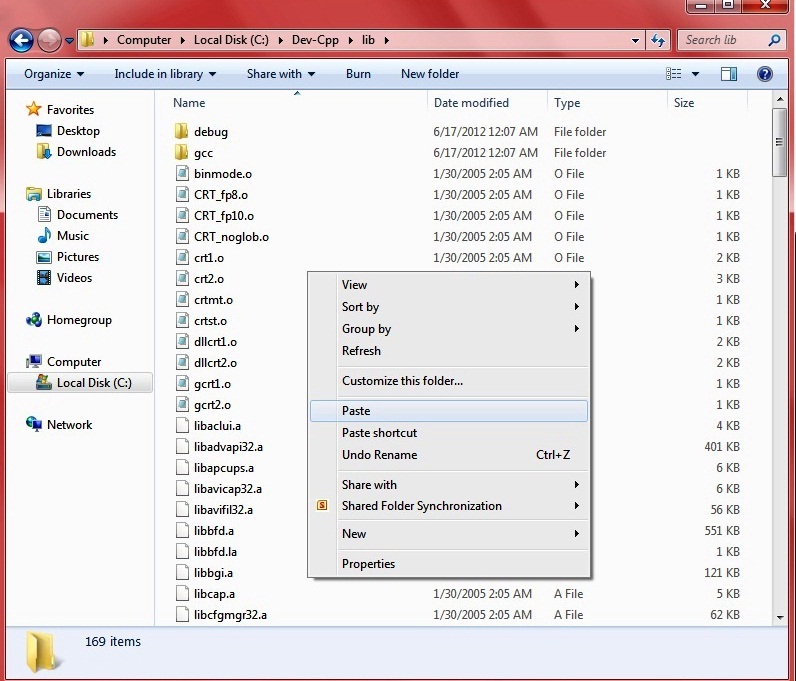The height and width of the screenshot is (681, 796).
Task: Toggle the preview pane icon
Action: pos(729,74)
